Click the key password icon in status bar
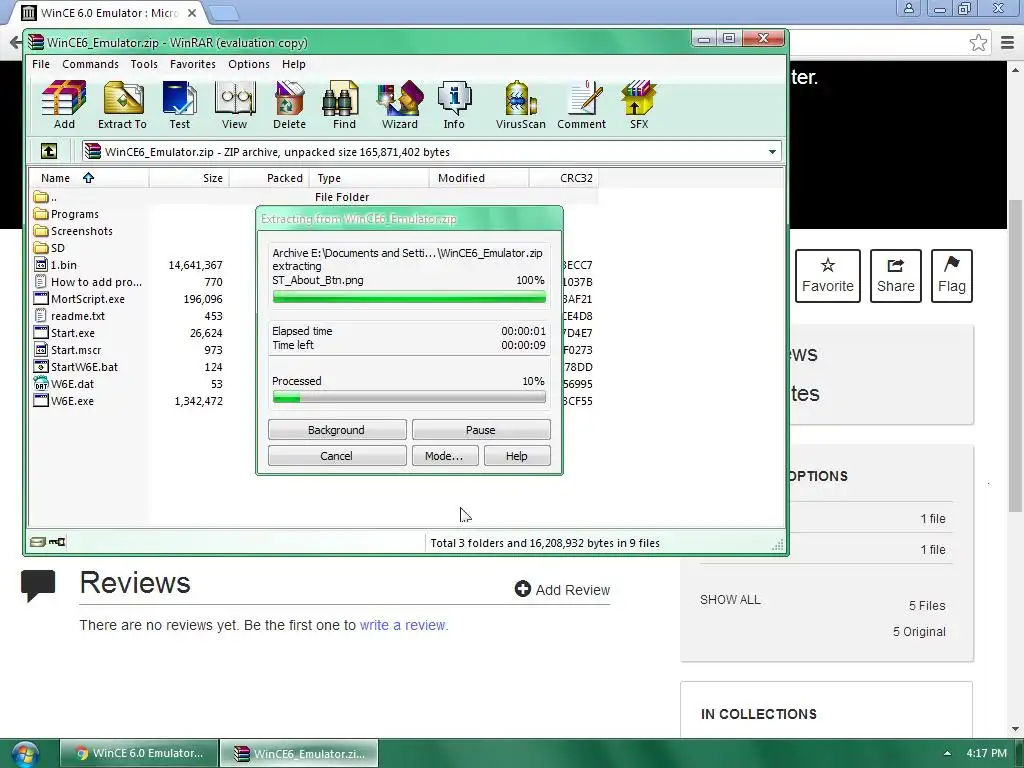 pos(57,542)
